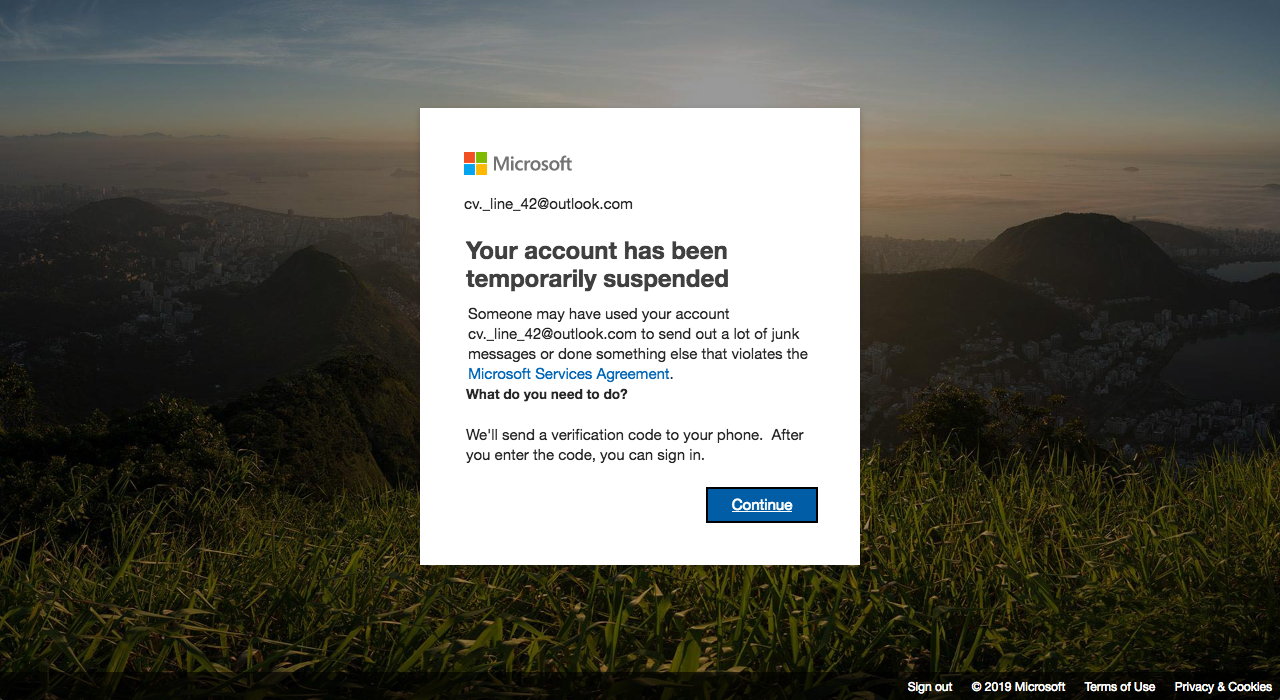Click the dark hill in the background photo
Viewport: 1280px width, 700px height.
1060,250
